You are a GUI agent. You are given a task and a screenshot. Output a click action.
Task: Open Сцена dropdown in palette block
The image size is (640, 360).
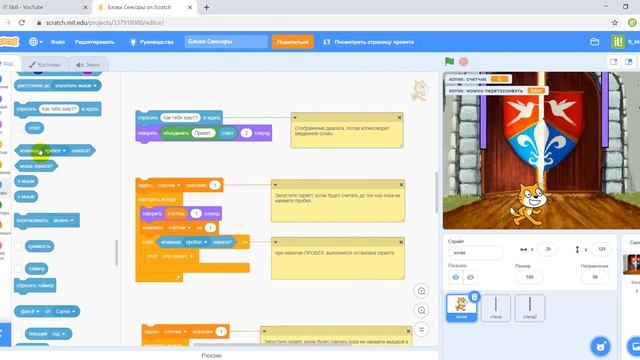coord(65,311)
